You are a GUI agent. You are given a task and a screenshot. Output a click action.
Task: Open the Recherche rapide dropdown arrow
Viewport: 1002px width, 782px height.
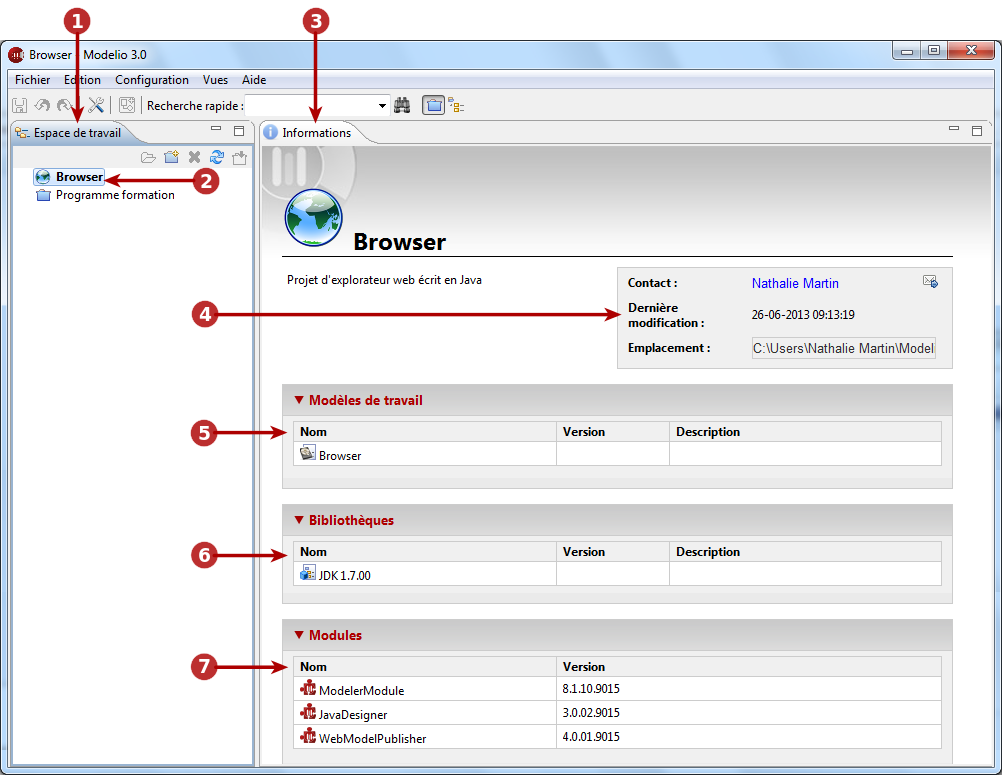tap(382, 106)
